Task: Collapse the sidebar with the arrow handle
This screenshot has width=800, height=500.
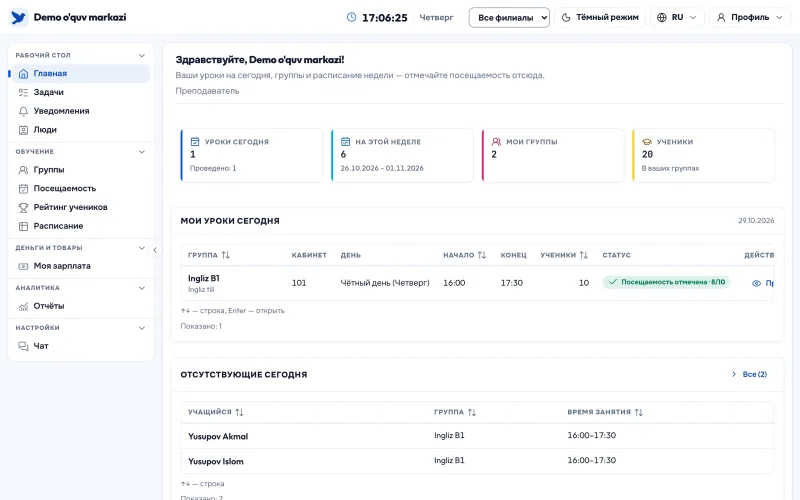Action: [155, 250]
